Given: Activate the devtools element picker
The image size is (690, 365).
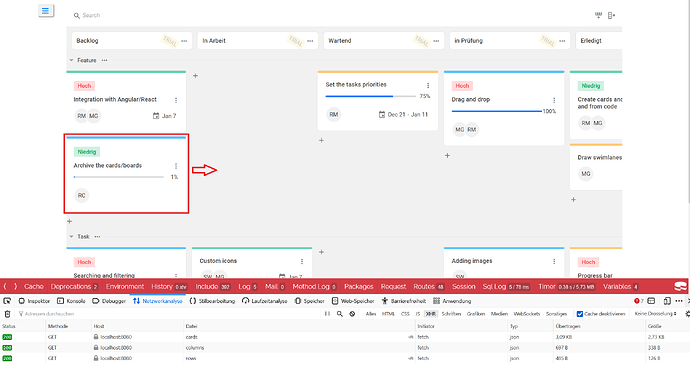Looking at the screenshot, I should (x=7, y=301).
